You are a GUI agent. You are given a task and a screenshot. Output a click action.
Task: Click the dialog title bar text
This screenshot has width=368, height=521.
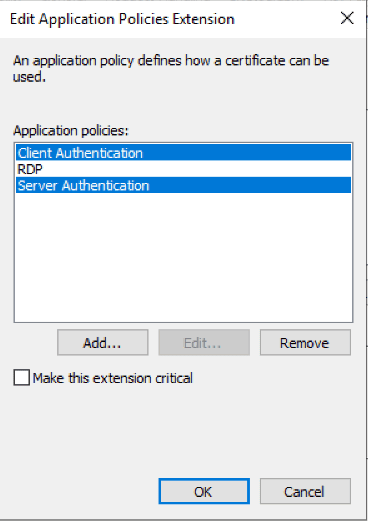pyautogui.click(x=122, y=19)
